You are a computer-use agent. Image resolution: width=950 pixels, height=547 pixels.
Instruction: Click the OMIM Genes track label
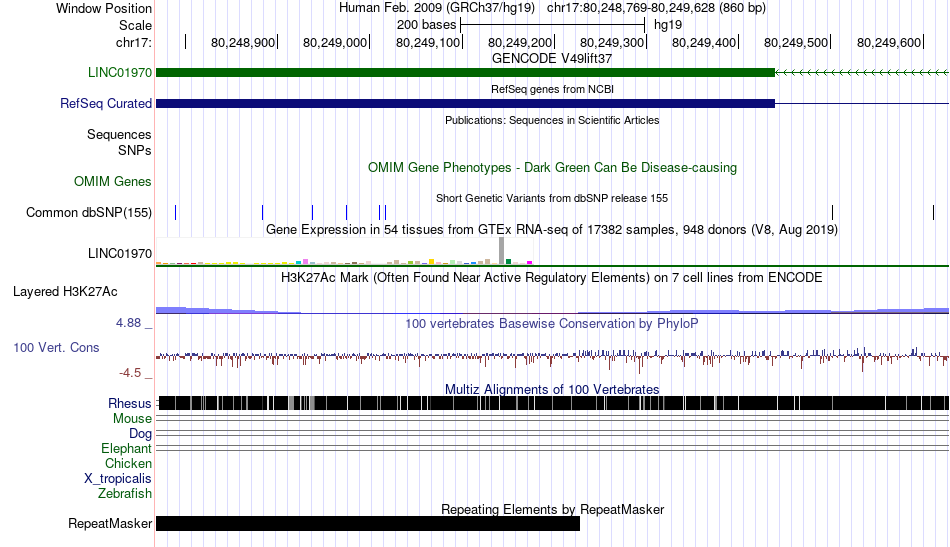[x=113, y=182]
